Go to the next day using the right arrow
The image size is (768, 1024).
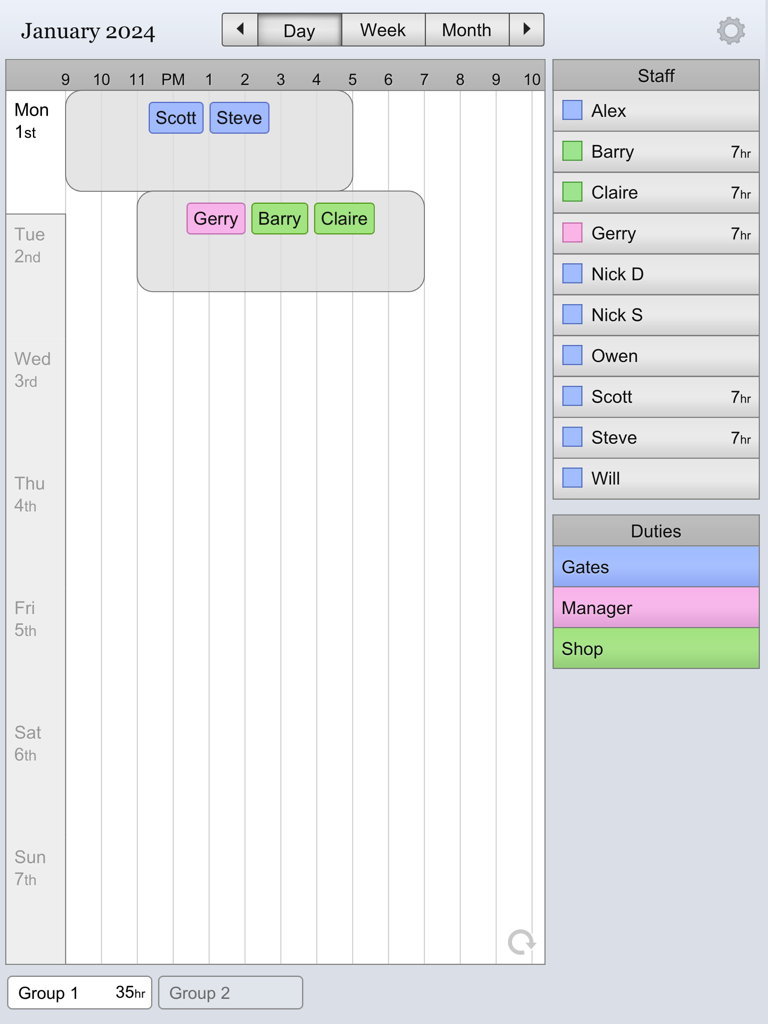click(527, 30)
